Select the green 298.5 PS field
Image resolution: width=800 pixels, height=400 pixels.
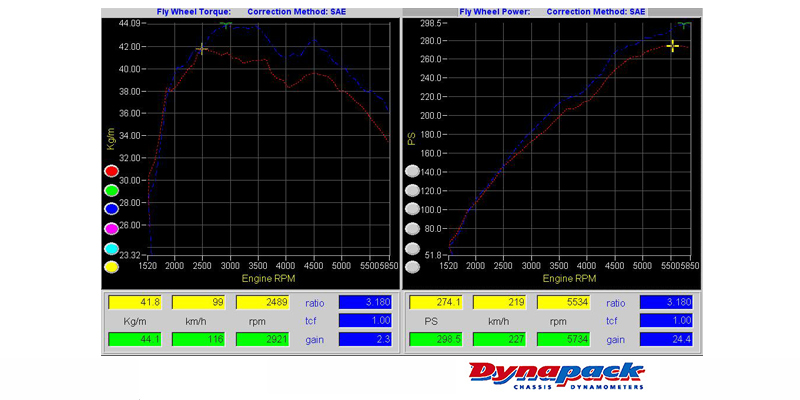[x=436, y=339]
